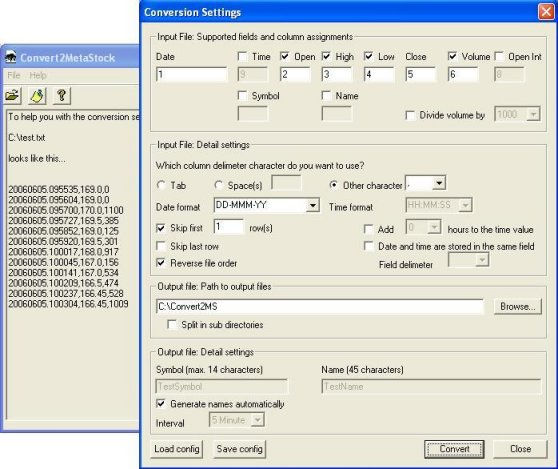Click the Close button at dialog bottom
The width and height of the screenshot is (558, 469).
coord(520,449)
